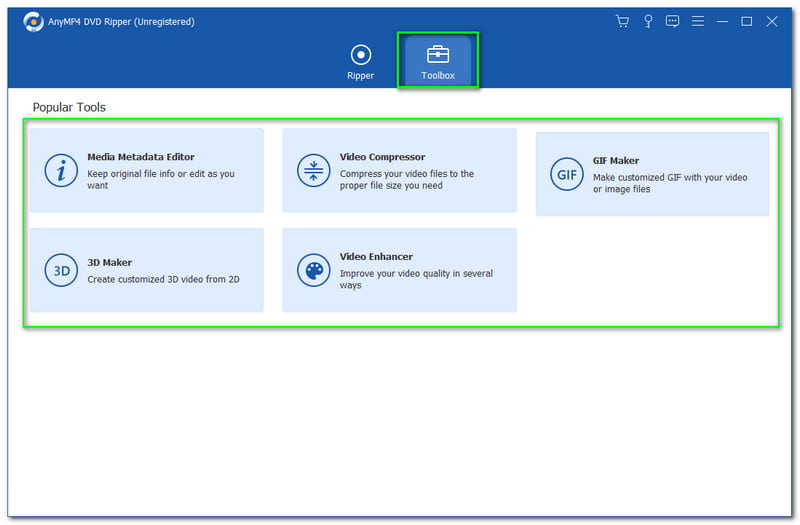Open the hamburger menu icon
This screenshot has width=800, height=525.
pos(697,21)
